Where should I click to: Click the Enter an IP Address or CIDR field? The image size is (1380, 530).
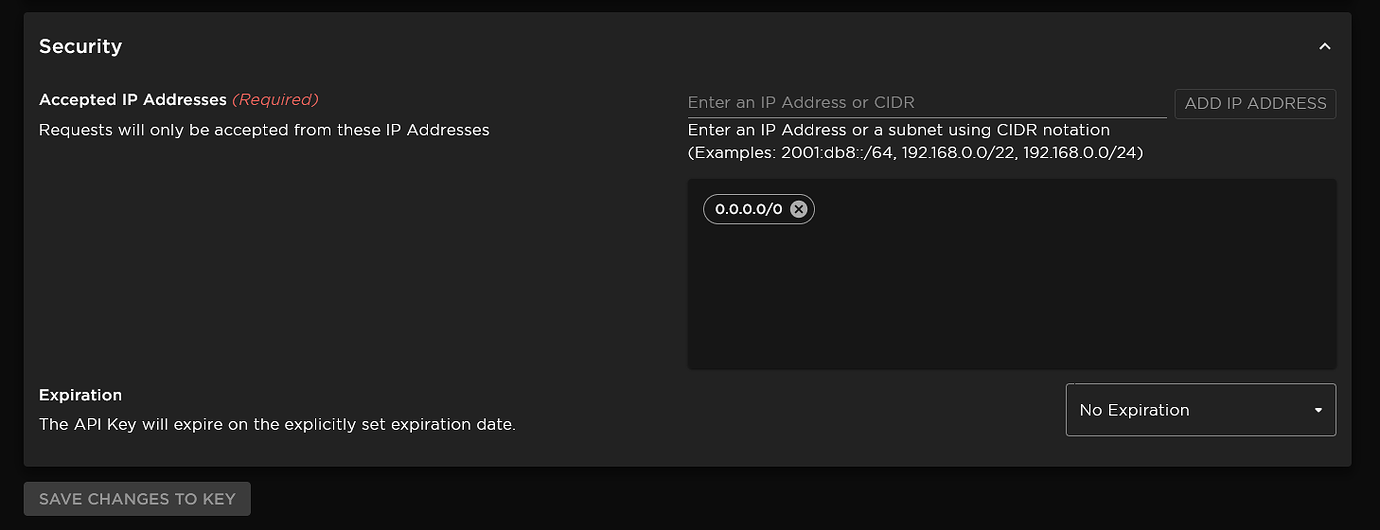(x=926, y=102)
